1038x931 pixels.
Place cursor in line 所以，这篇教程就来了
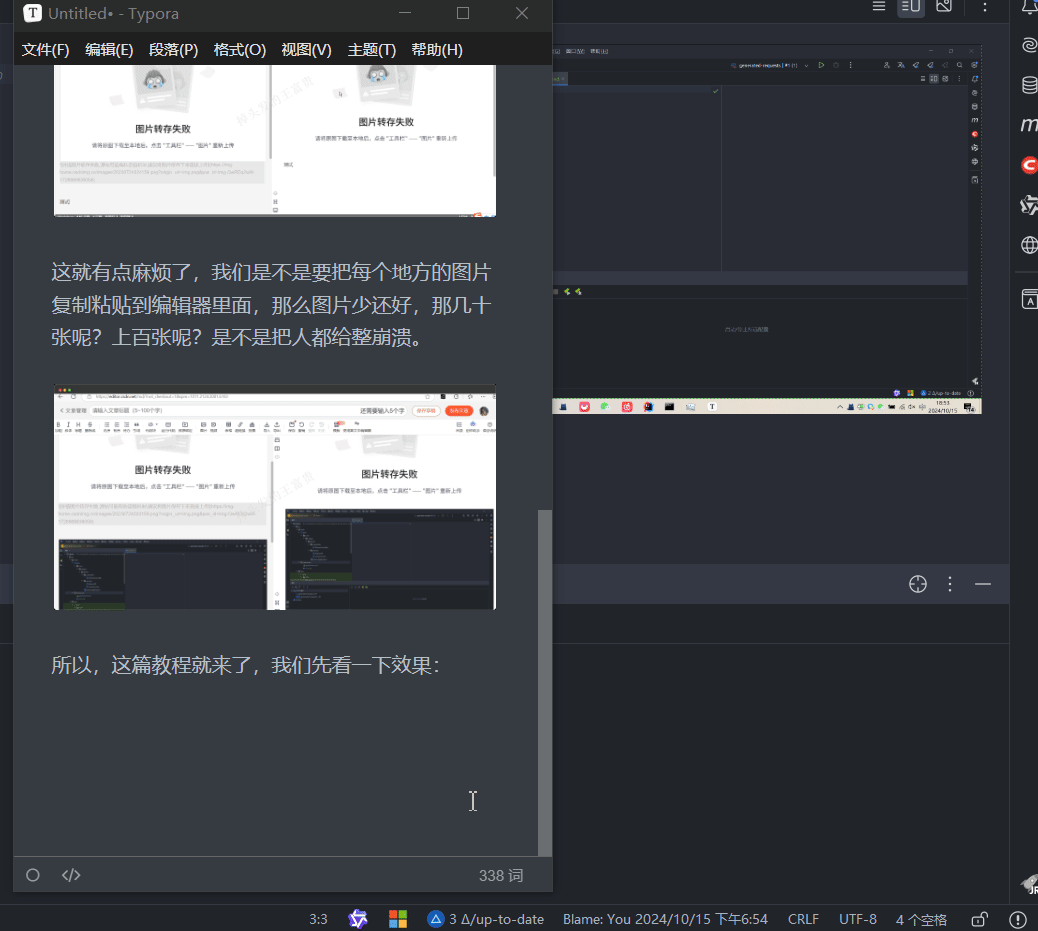click(x=245, y=665)
